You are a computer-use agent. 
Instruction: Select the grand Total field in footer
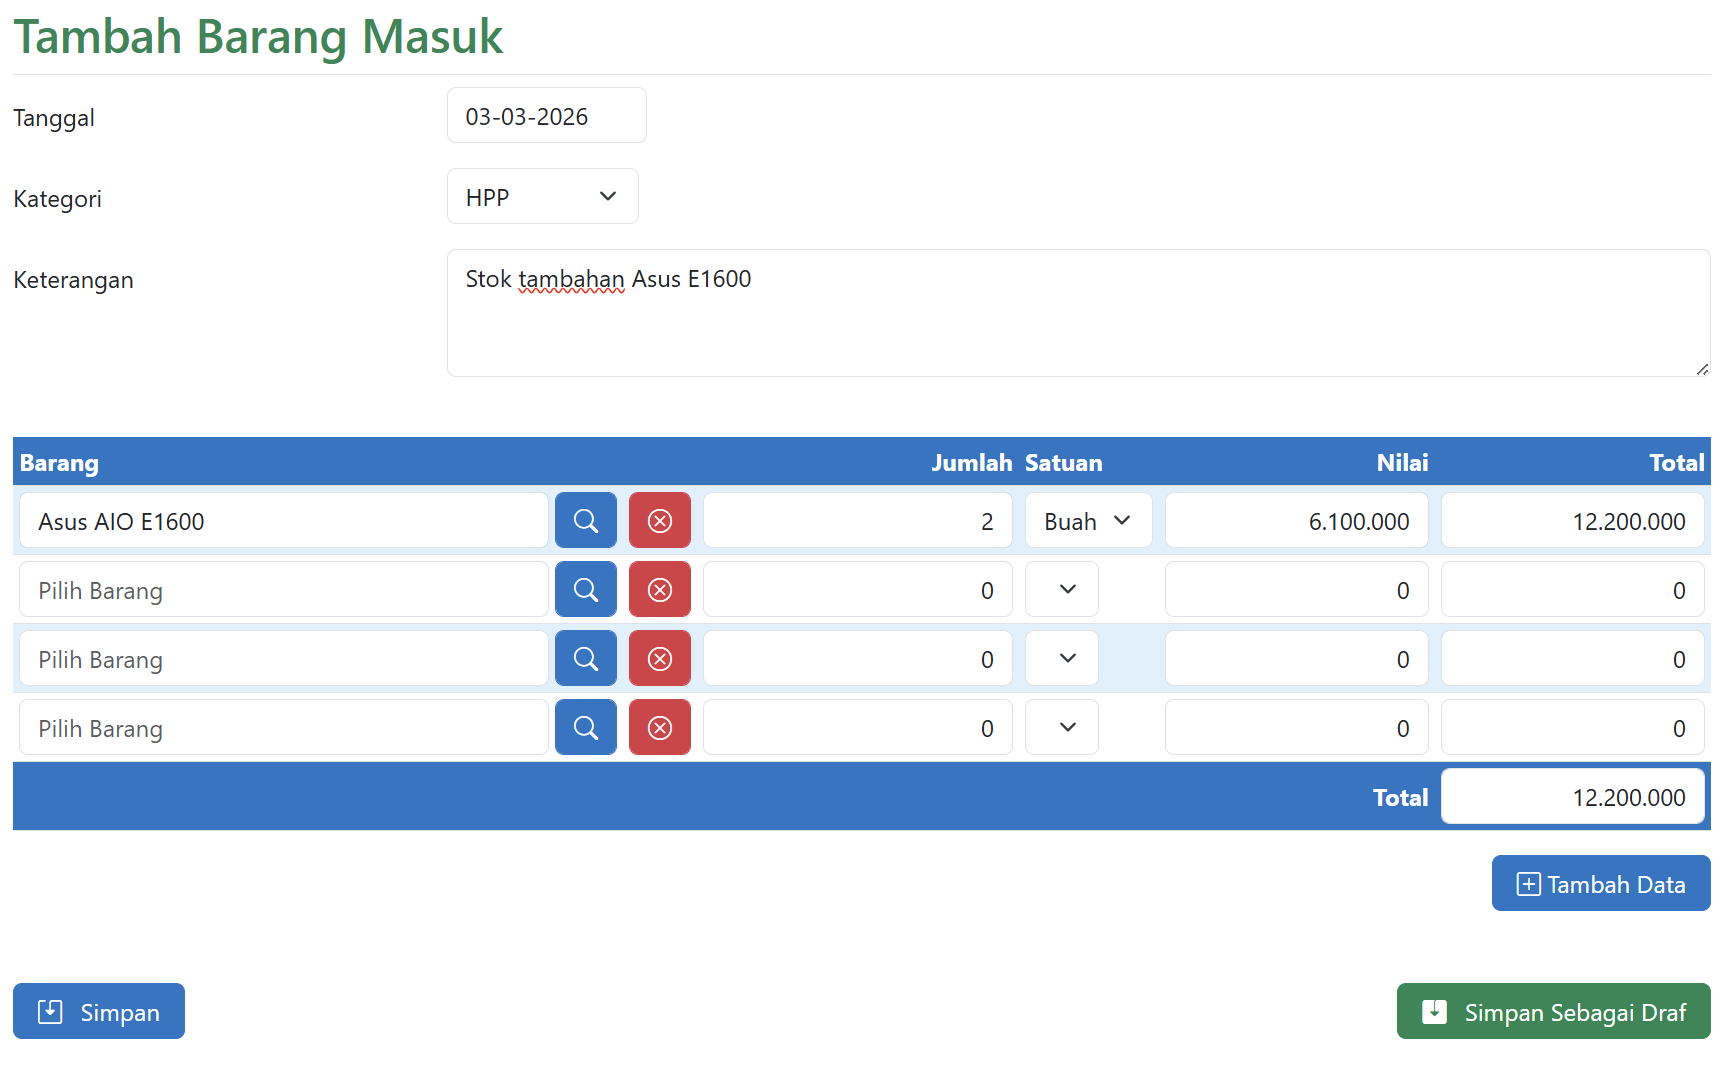[1573, 796]
